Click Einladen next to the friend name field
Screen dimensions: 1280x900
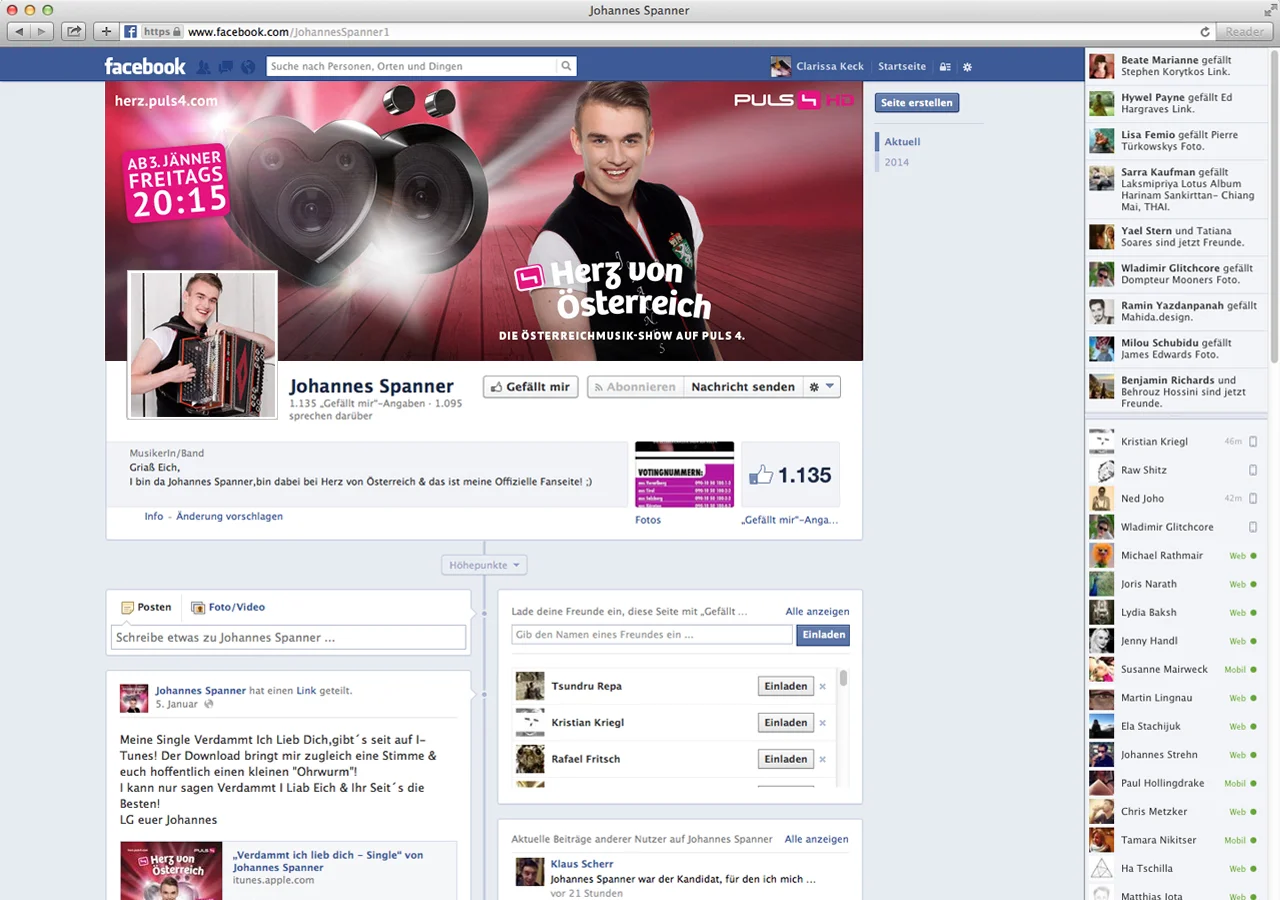(823, 635)
